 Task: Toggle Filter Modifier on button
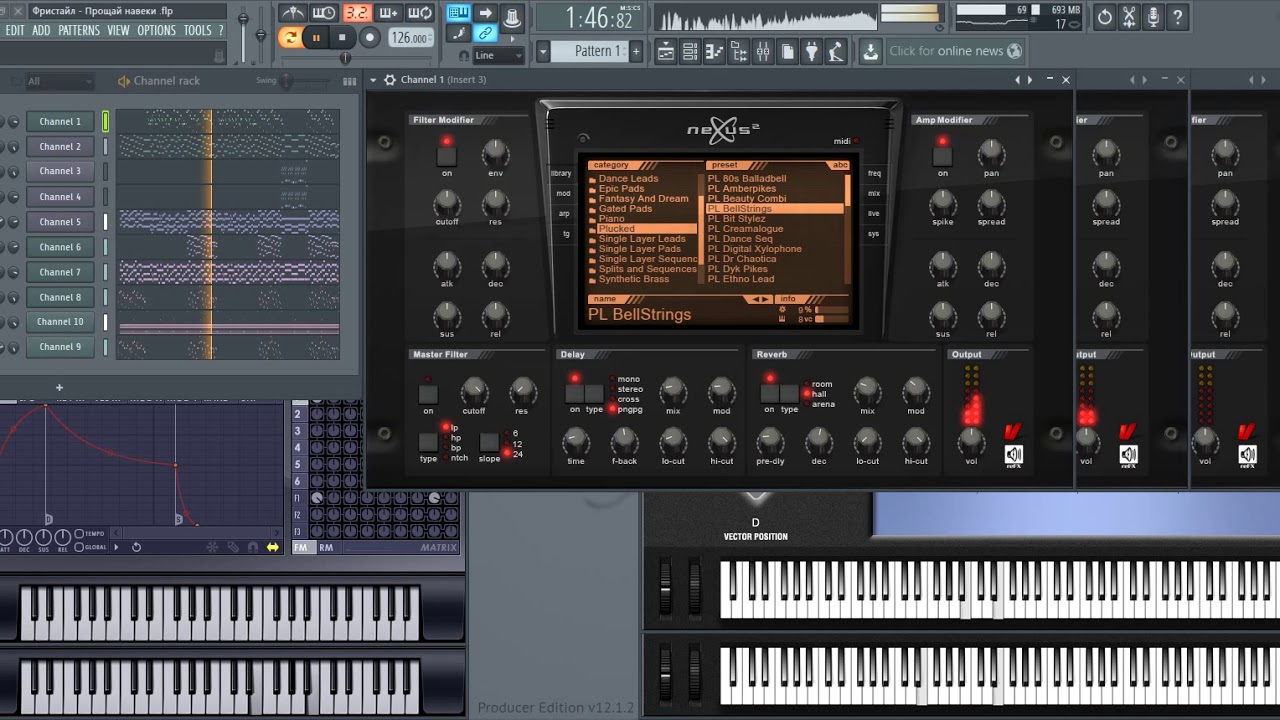(x=447, y=156)
